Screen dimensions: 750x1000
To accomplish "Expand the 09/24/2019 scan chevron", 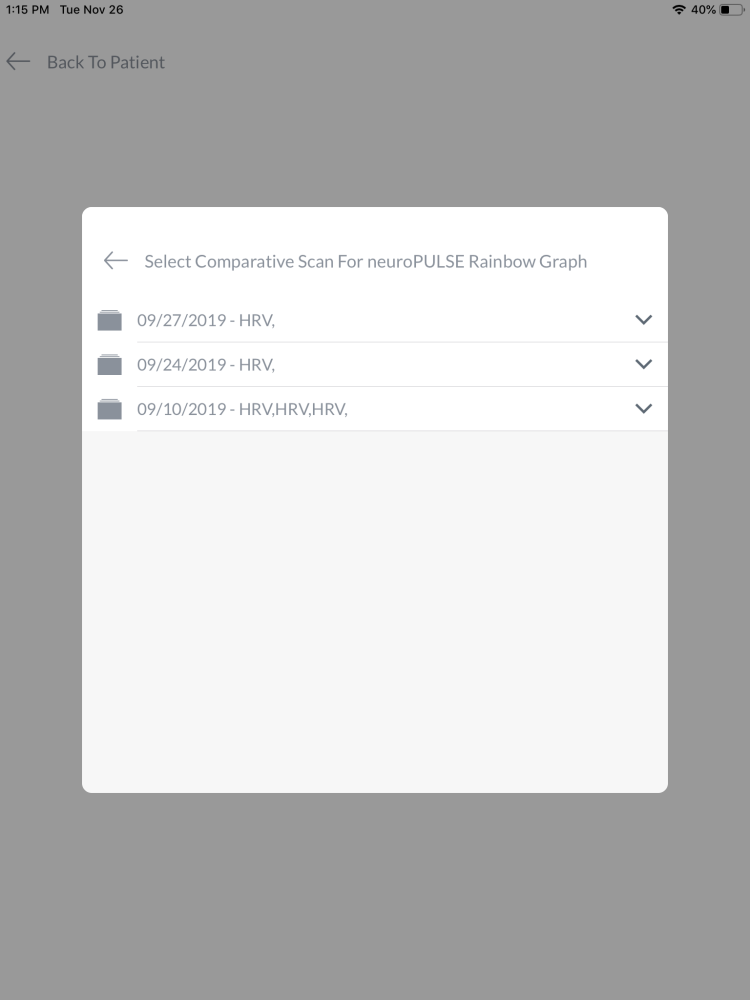I will [643, 364].
